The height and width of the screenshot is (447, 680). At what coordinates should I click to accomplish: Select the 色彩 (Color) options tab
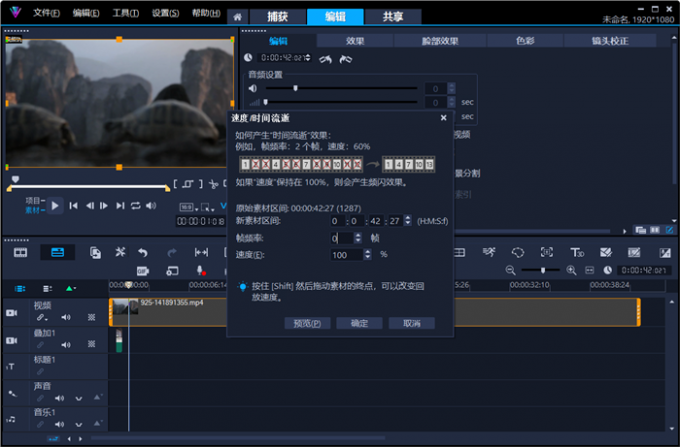[x=524, y=41]
